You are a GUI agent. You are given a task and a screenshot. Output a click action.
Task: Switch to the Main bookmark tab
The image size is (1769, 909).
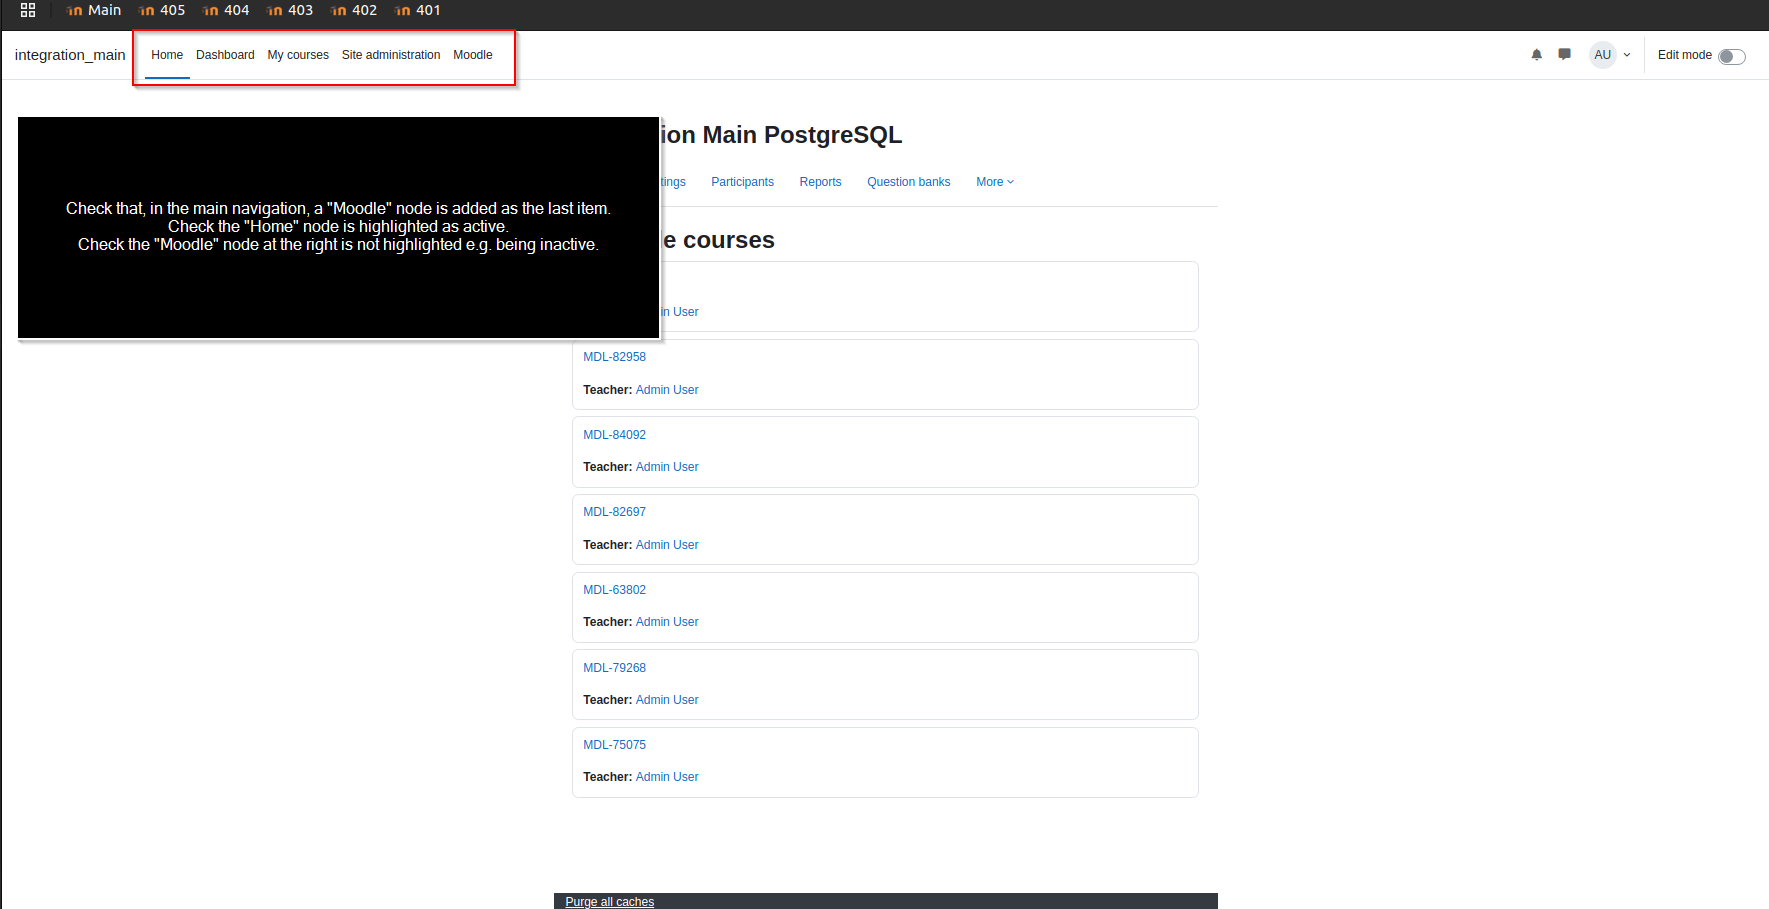(x=94, y=10)
